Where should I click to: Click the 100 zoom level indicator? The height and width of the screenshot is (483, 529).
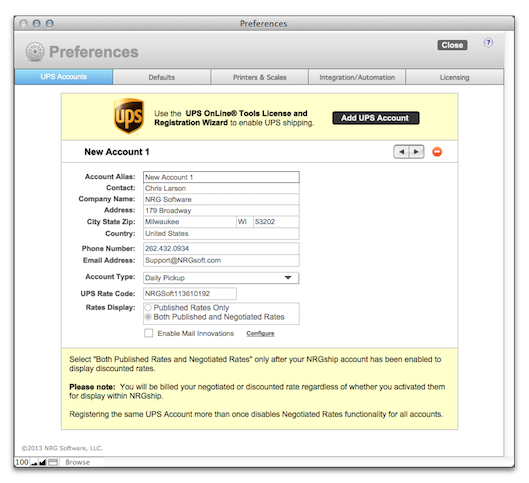[22, 462]
